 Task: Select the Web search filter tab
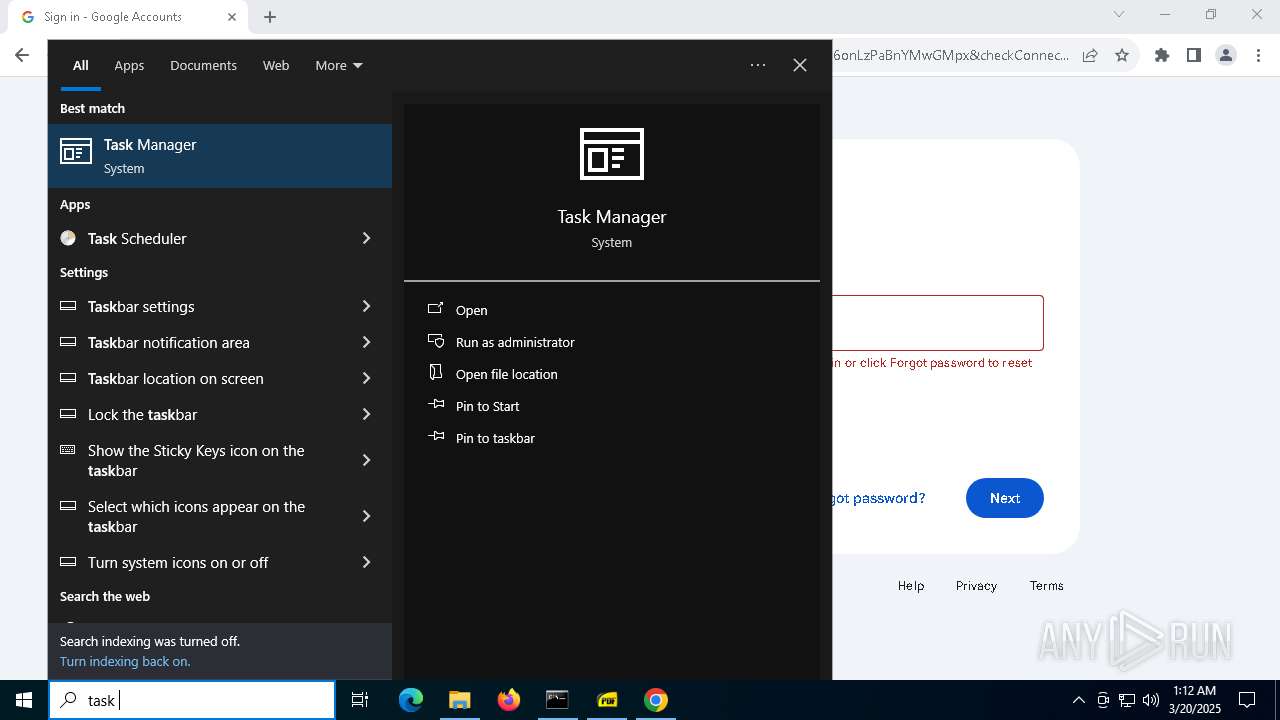point(276,65)
